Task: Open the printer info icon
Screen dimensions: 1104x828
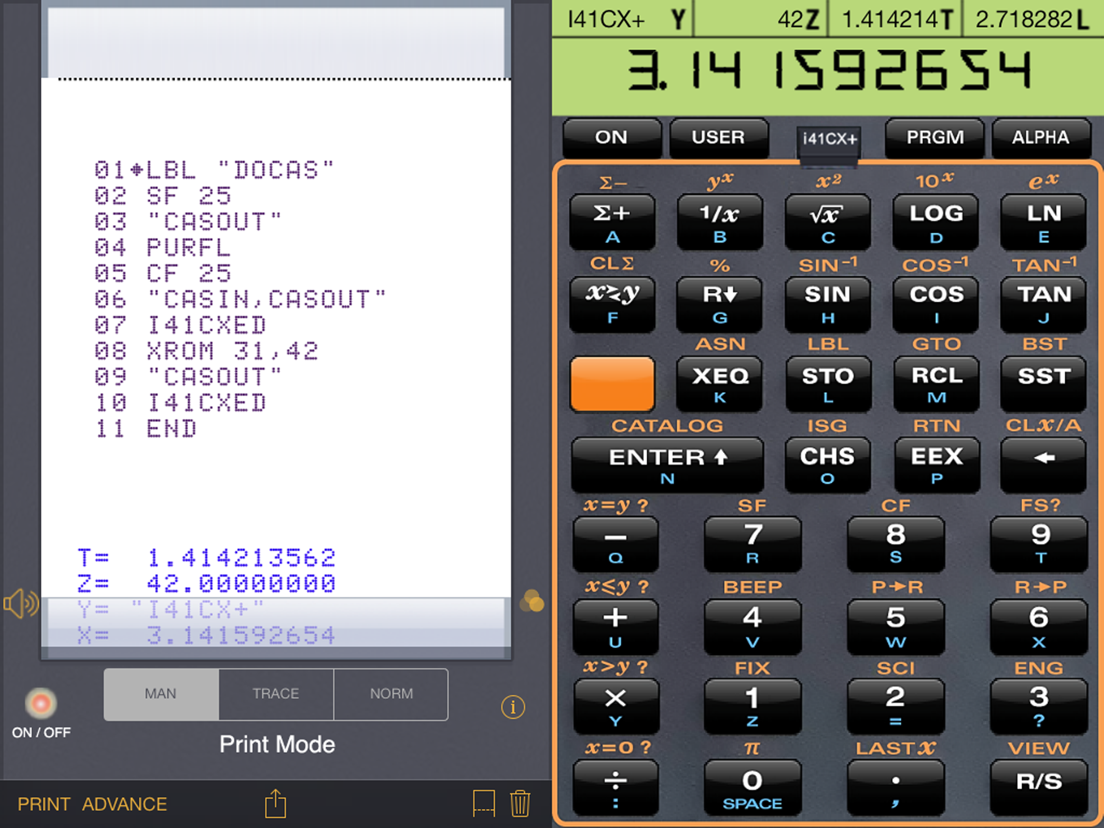Action: tap(513, 707)
